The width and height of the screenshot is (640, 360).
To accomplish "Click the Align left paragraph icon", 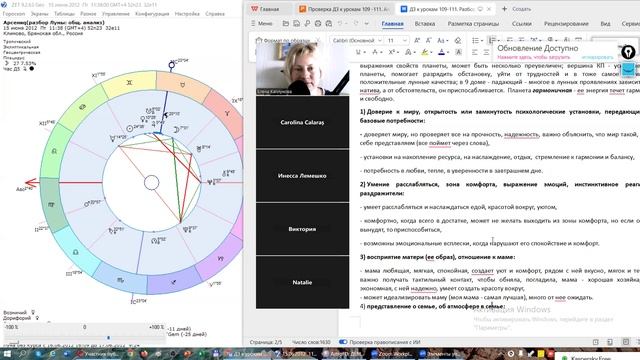I will [x=475, y=52].
